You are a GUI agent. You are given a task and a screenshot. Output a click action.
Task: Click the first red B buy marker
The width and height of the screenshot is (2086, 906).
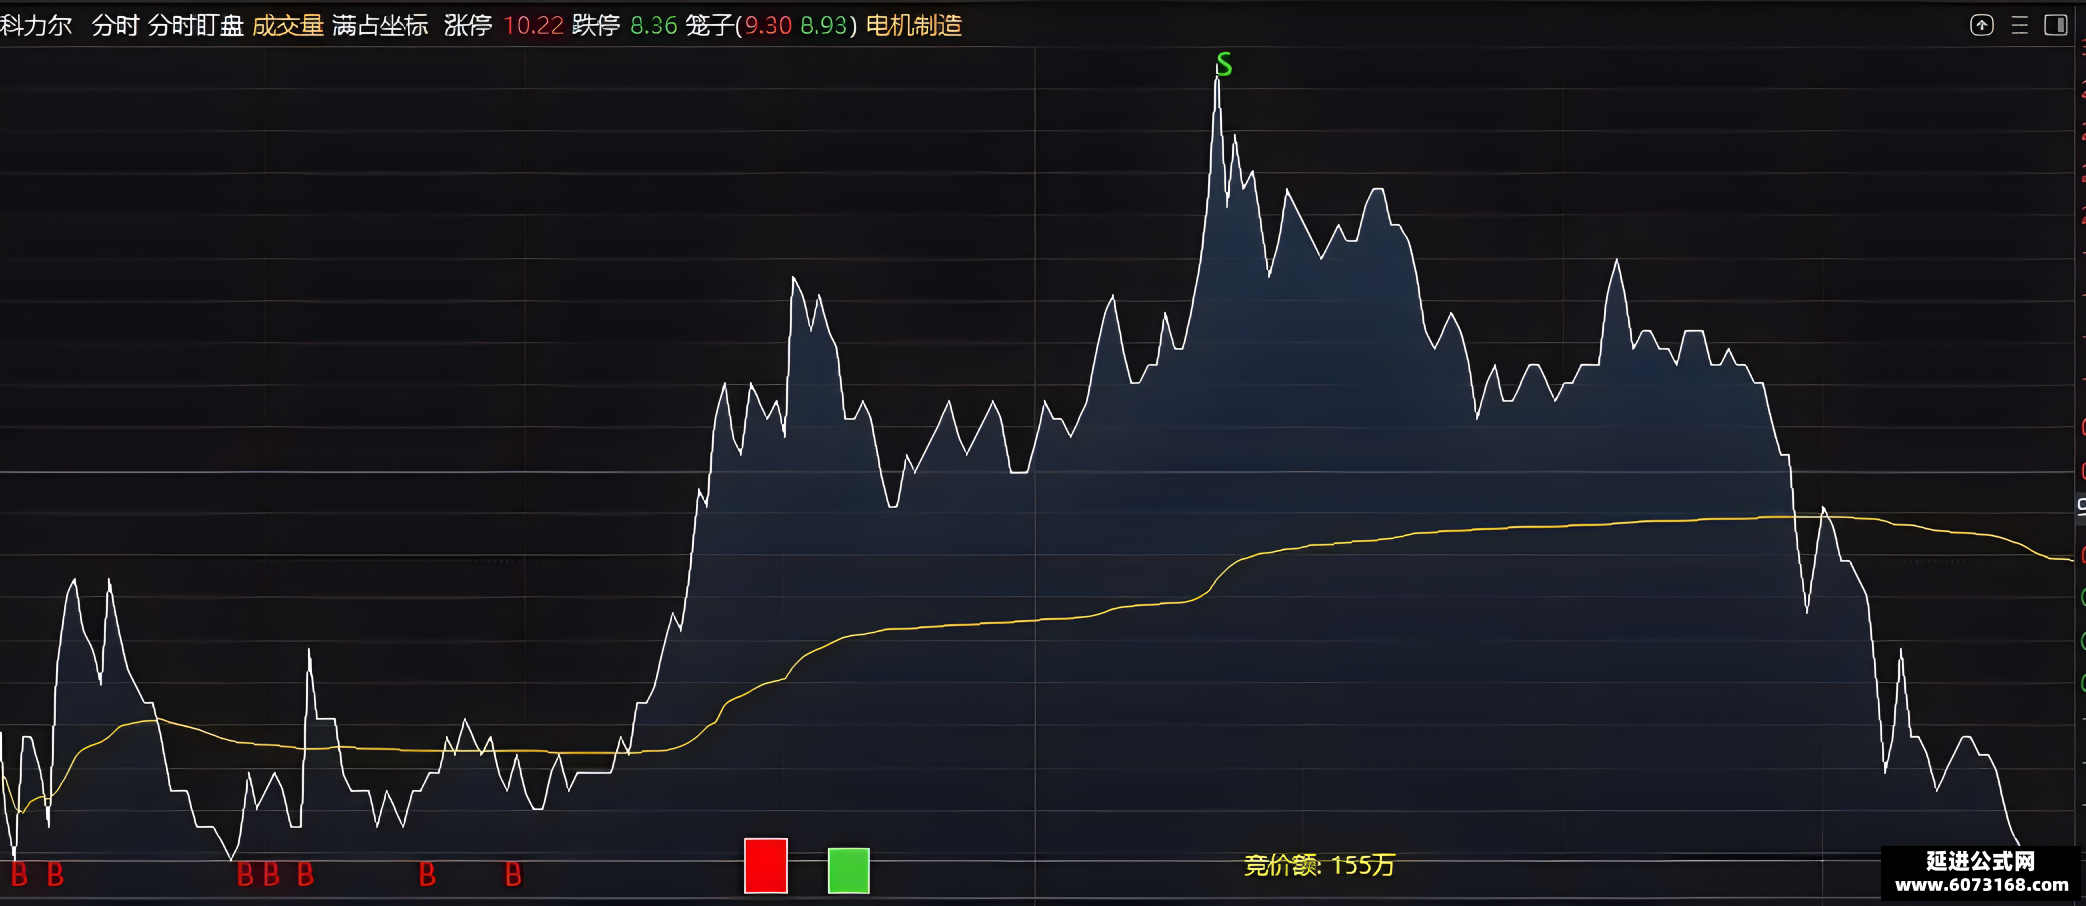19,875
